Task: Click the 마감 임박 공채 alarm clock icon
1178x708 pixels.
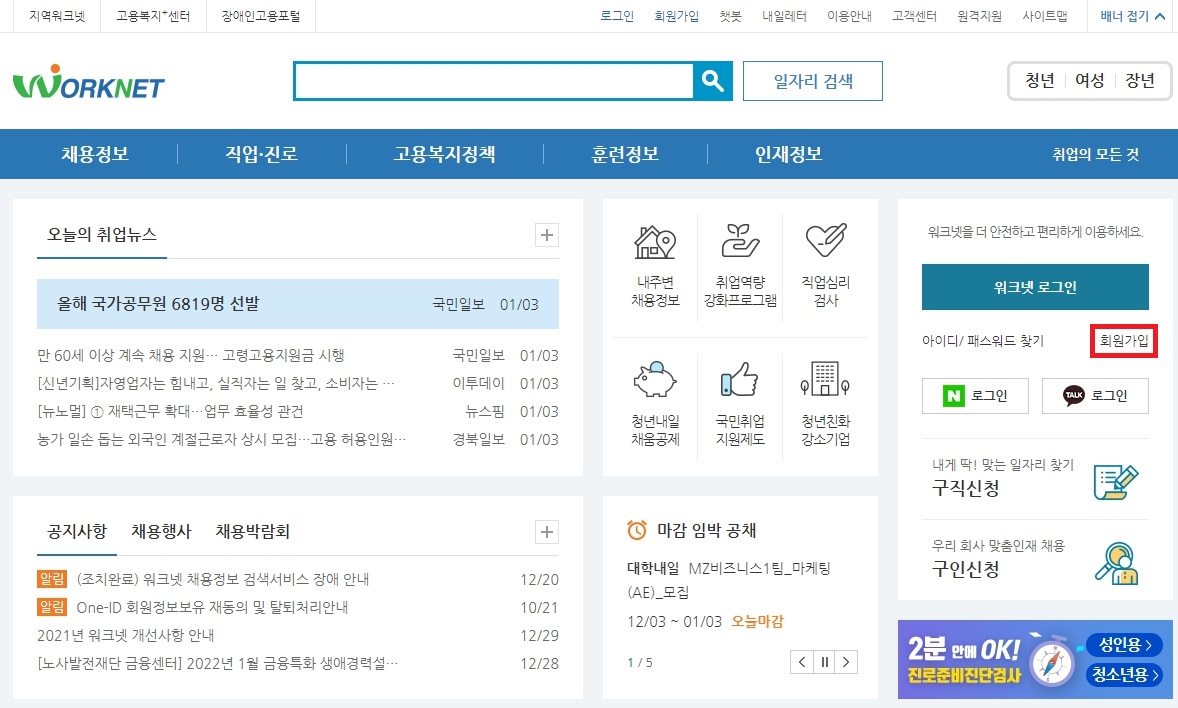Action: 636,530
